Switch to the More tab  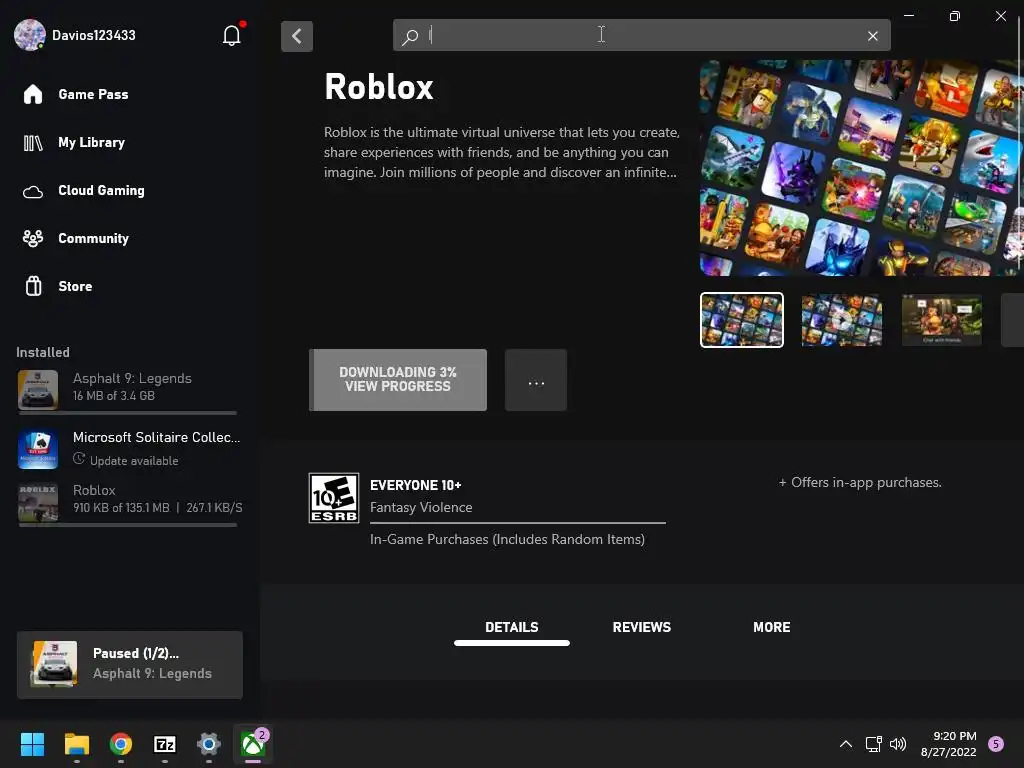[771, 628]
